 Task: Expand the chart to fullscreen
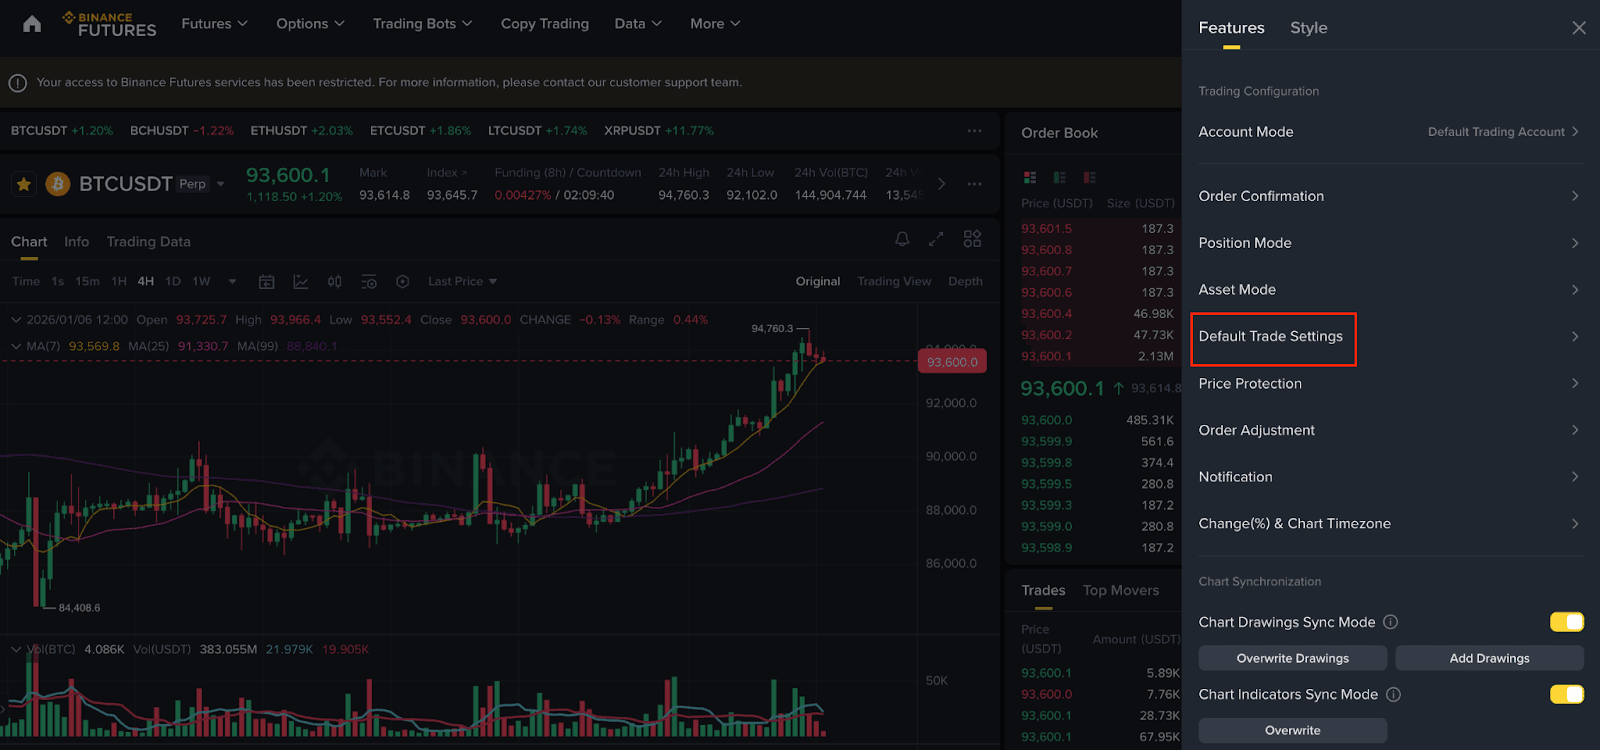click(936, 239)
